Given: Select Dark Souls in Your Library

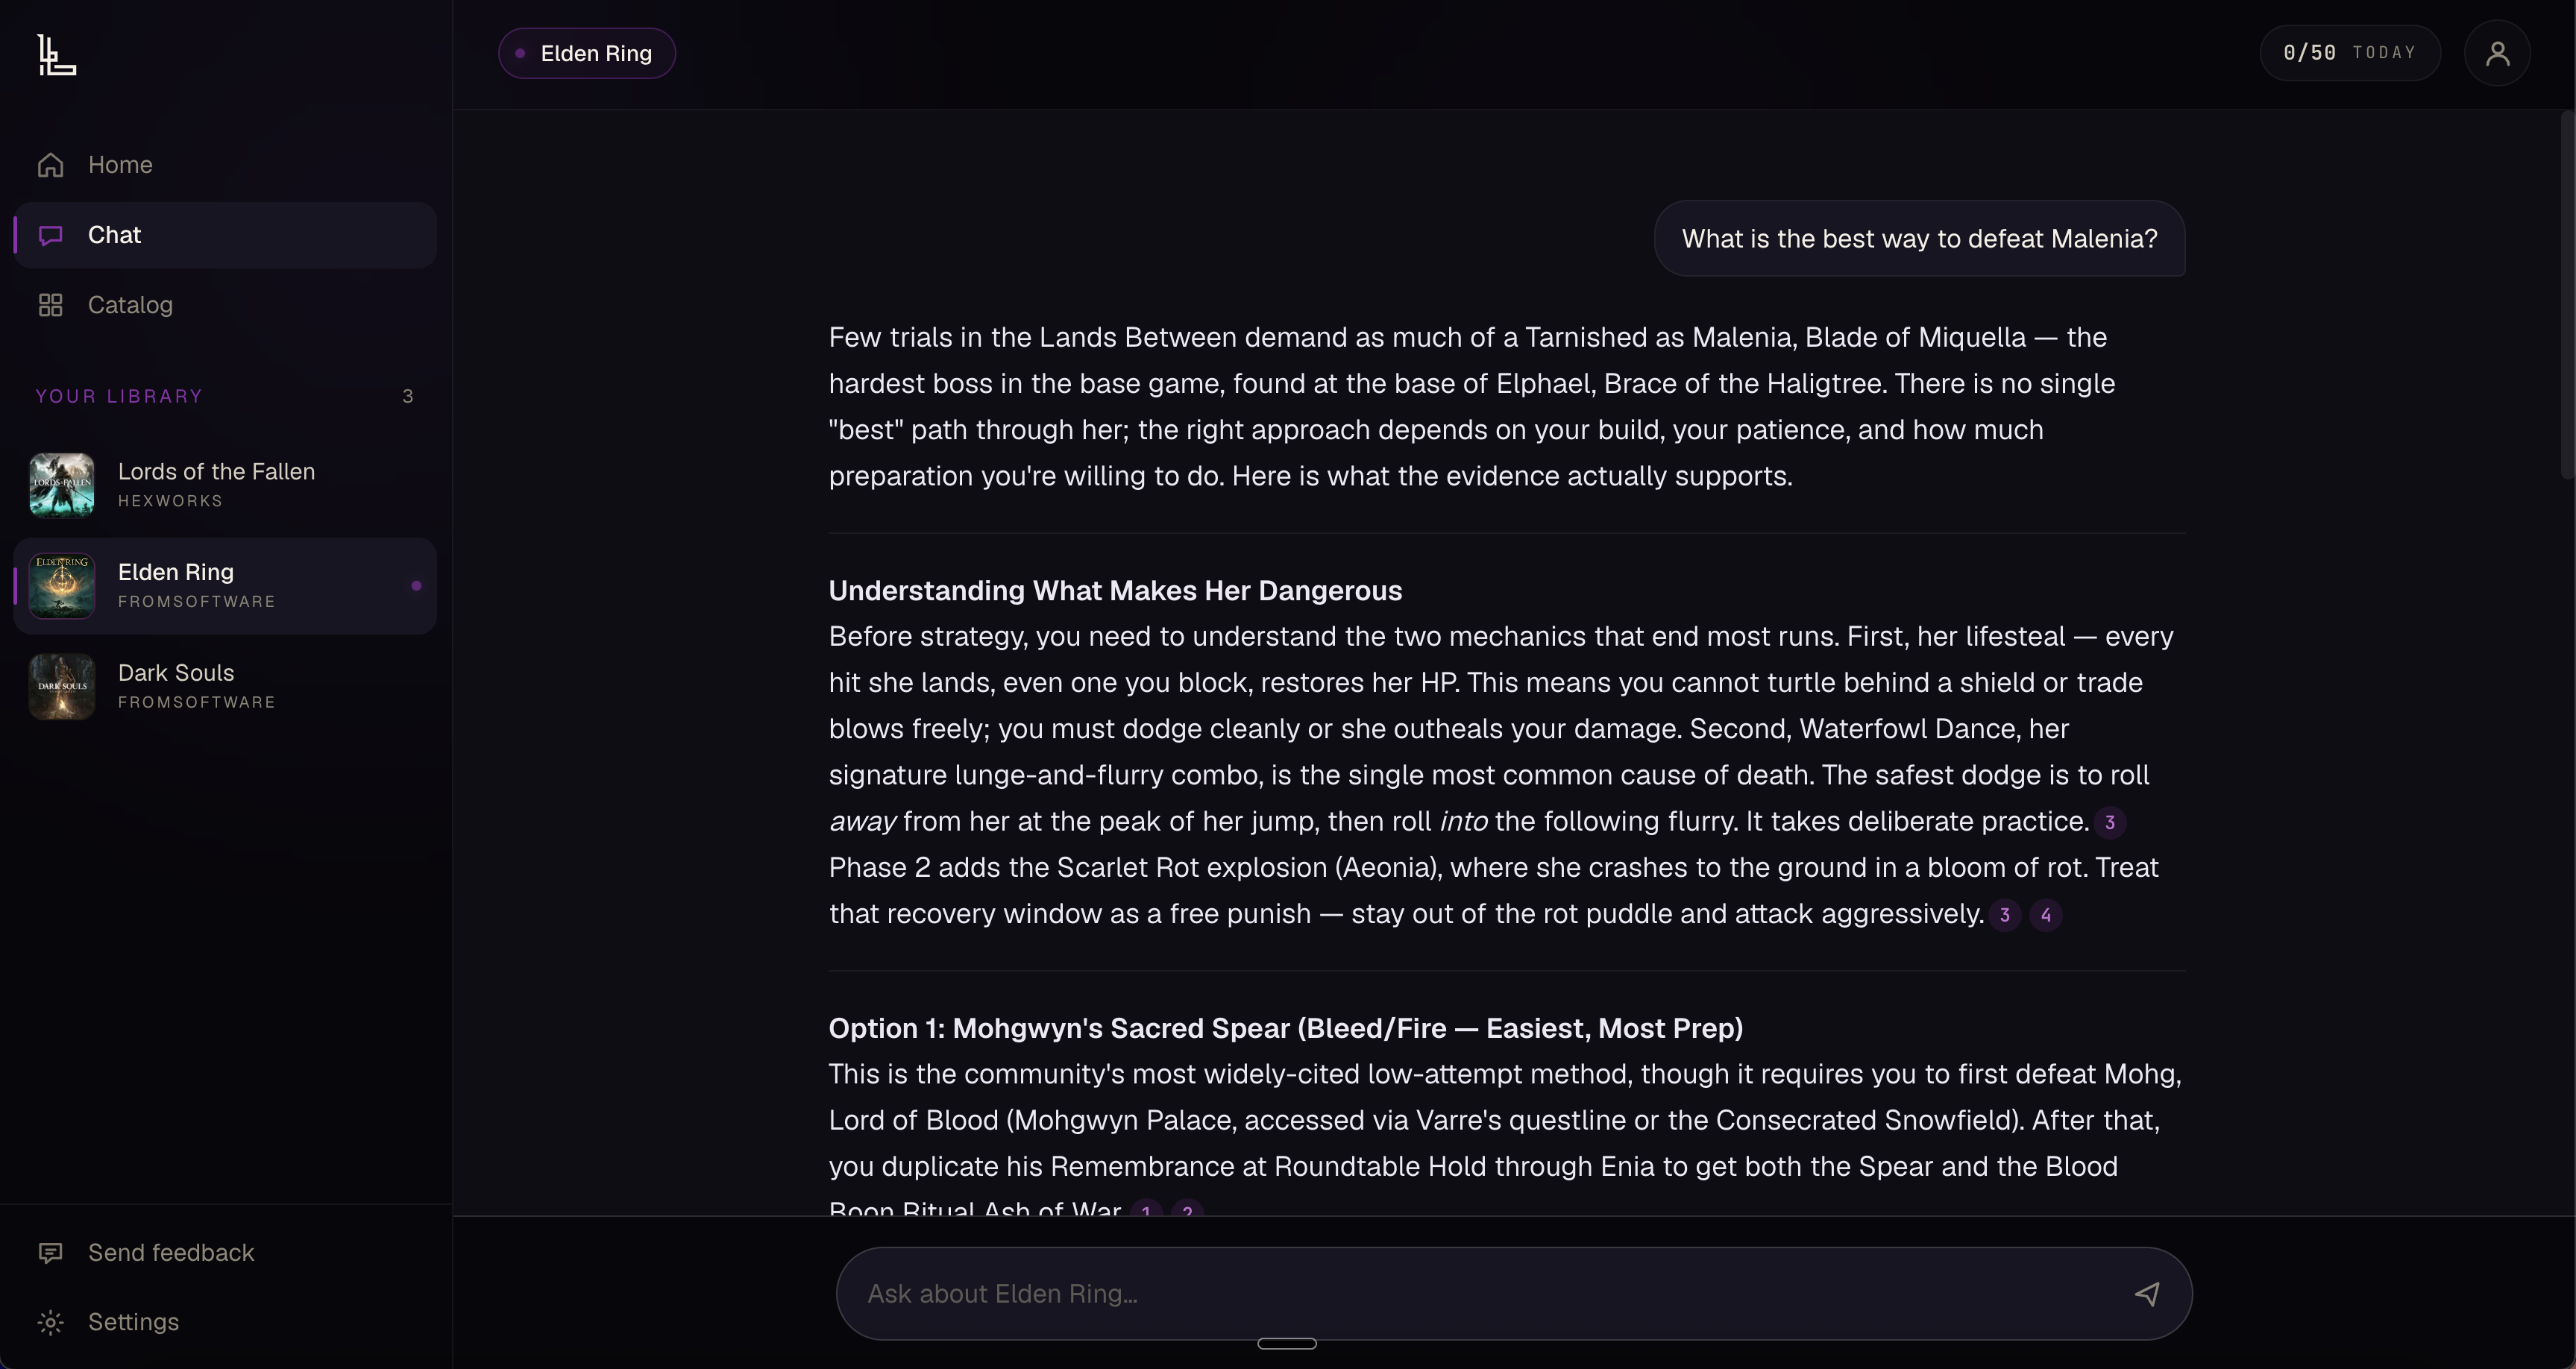Looking at the screenshot, I should [225, 687].
